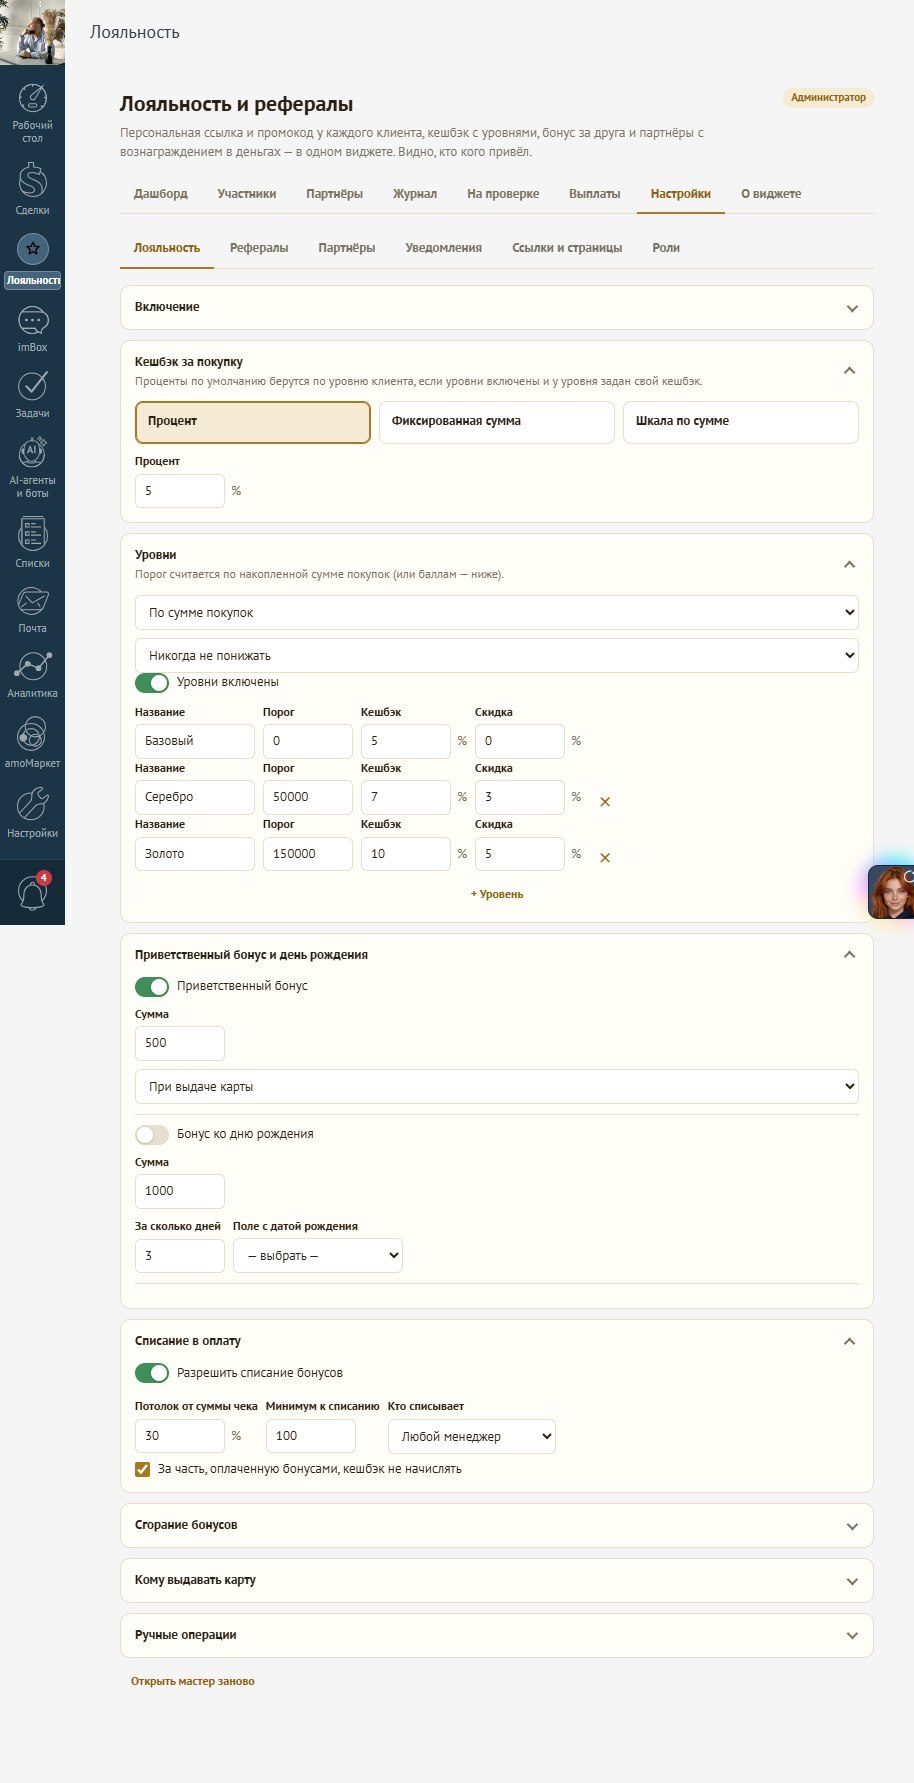Open notifications bell with badge

(32, 892)
